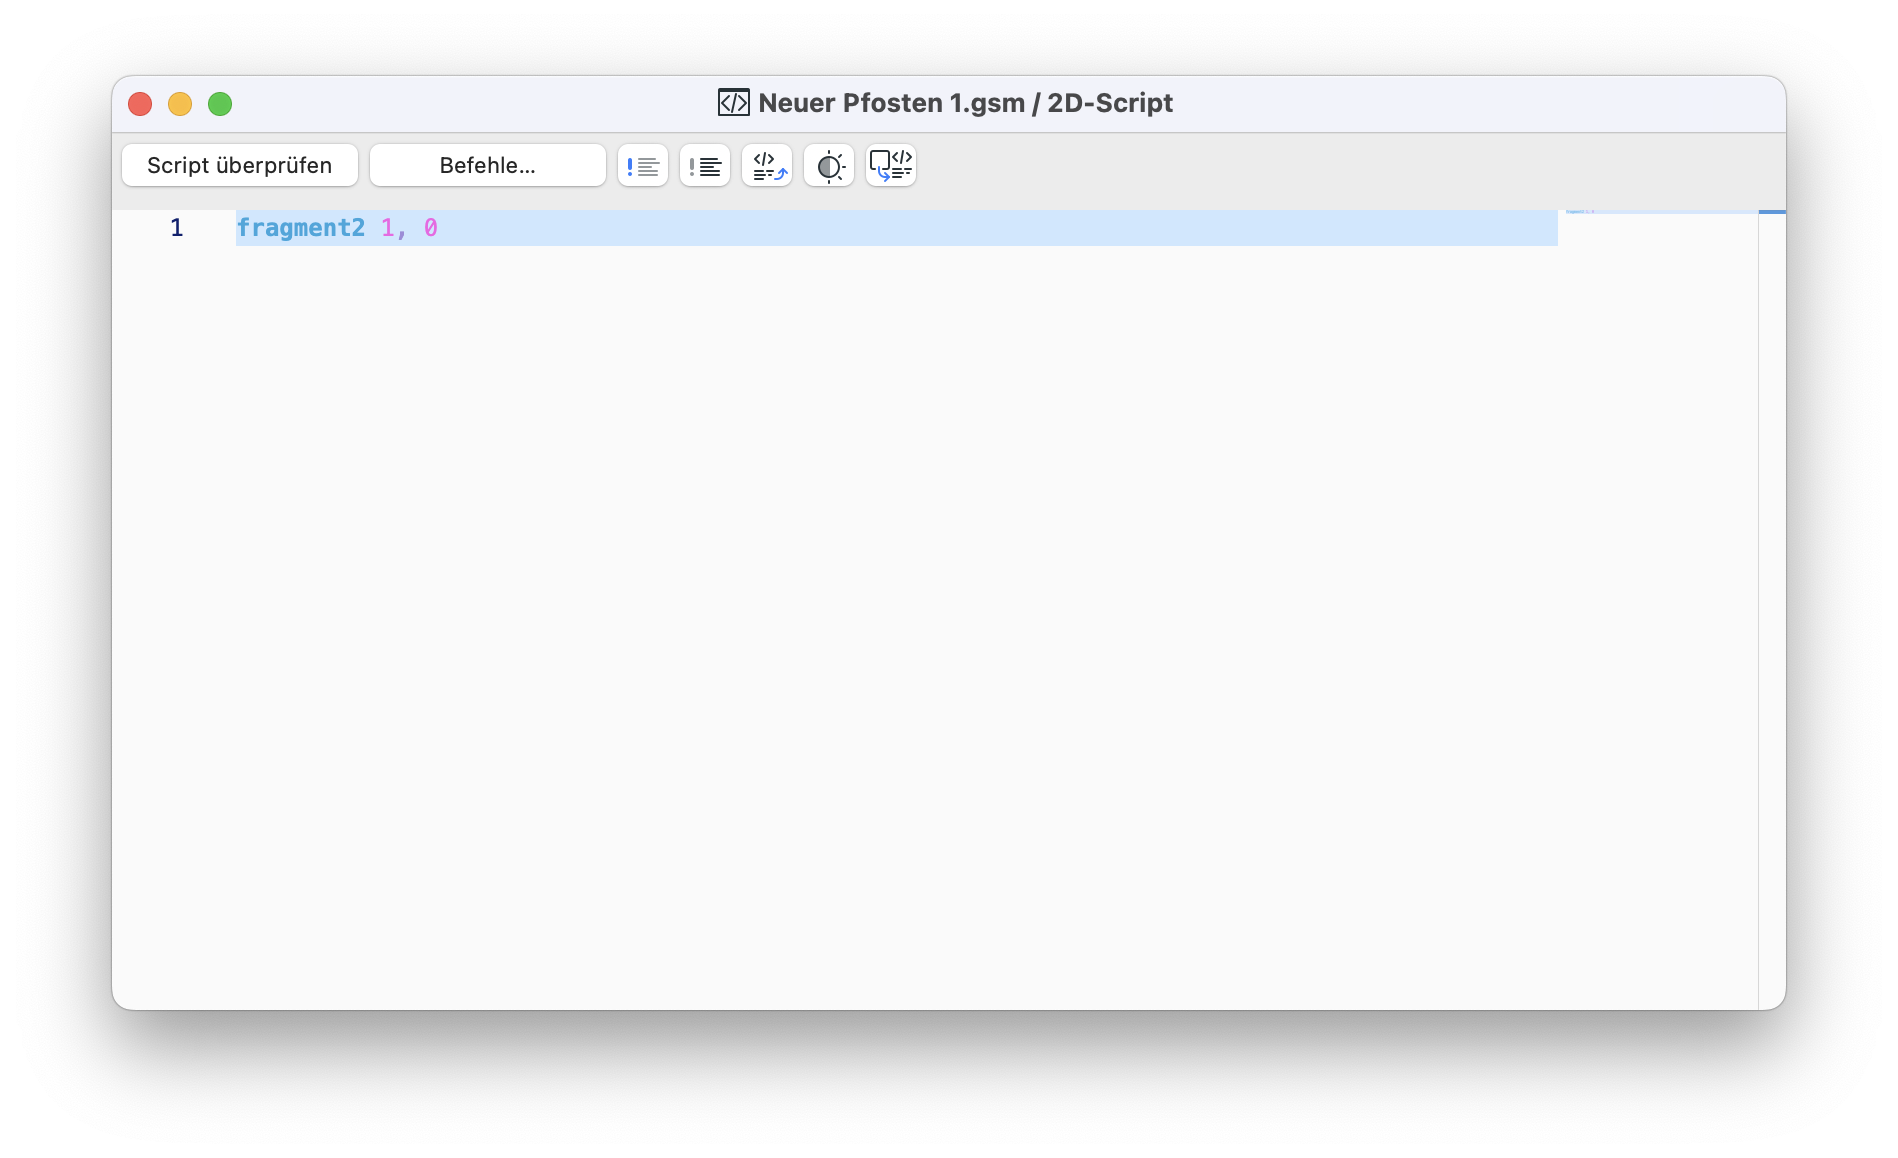Click the vertical scrollbar track
This screenshot has height=1158, width=1898.
[x=1772, y=610]
